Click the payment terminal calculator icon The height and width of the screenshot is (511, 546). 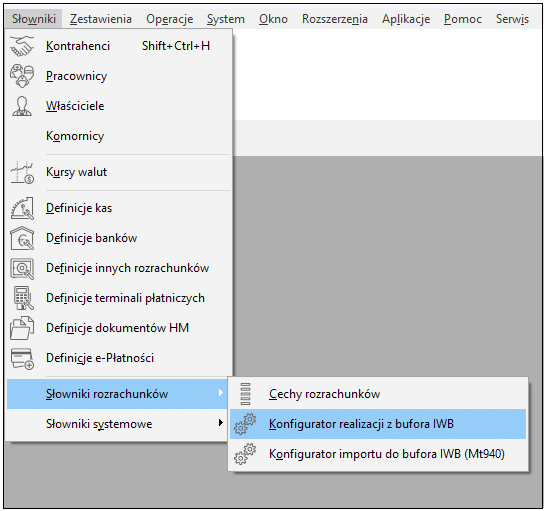point(23,298)
